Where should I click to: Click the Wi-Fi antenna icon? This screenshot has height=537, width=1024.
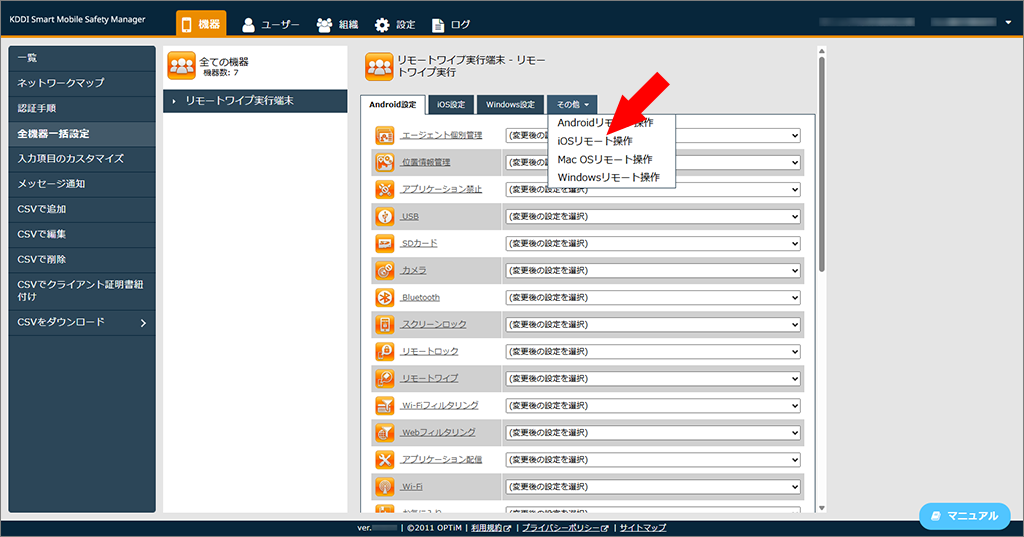pos(385,487)
